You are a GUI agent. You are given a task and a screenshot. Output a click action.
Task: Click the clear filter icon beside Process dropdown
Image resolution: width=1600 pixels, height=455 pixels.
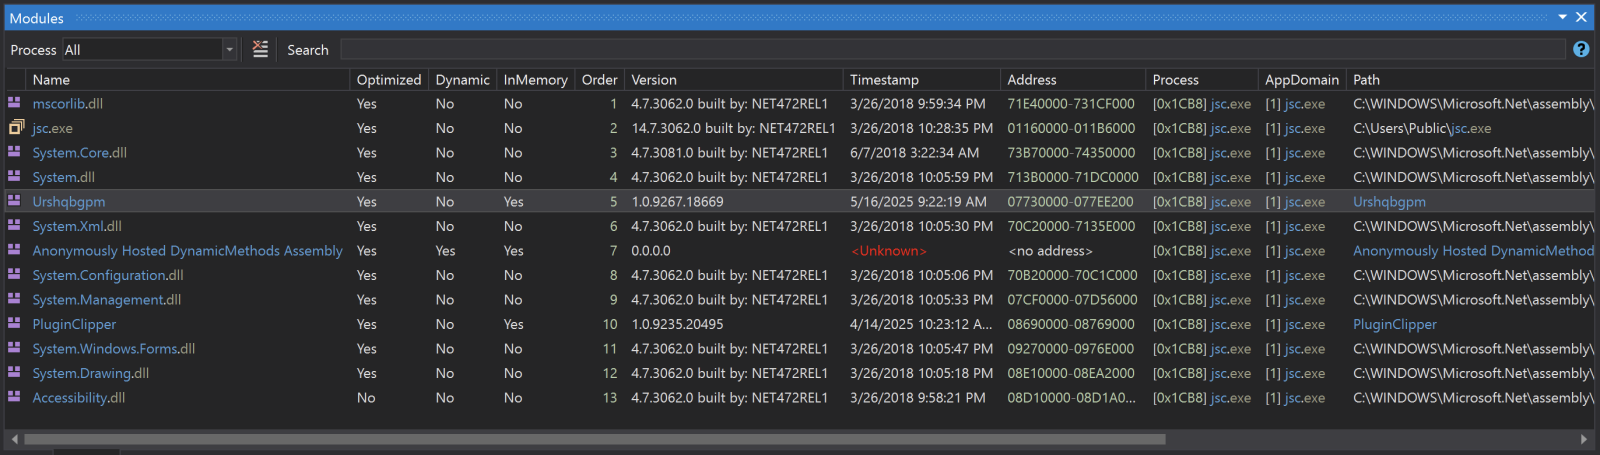click(x=260, y=49)
